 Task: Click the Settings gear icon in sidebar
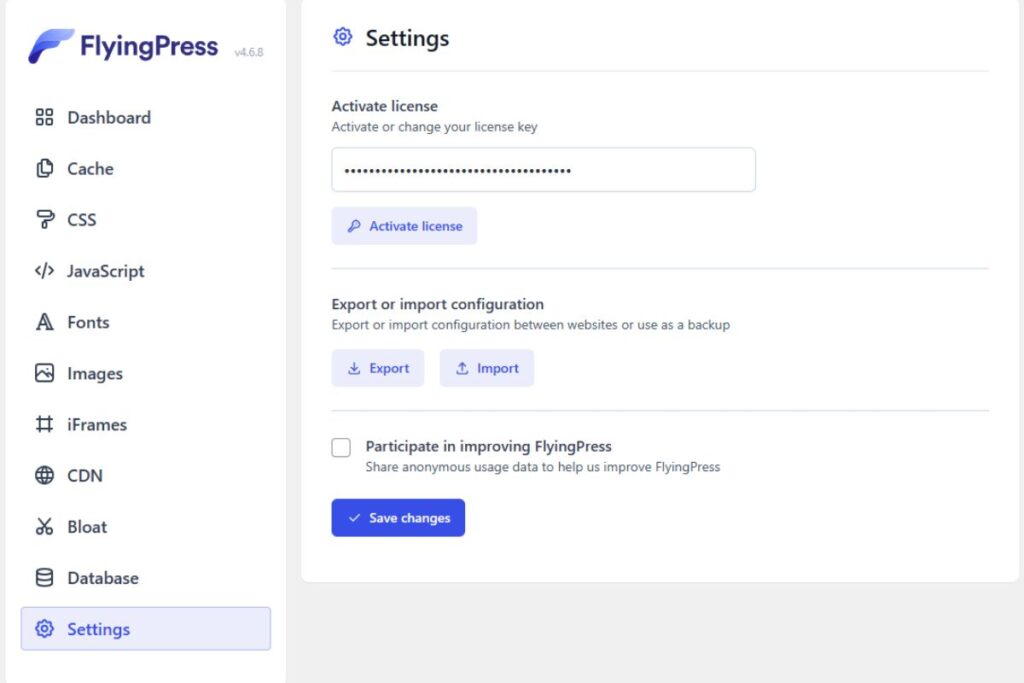(x=44, y=629)
